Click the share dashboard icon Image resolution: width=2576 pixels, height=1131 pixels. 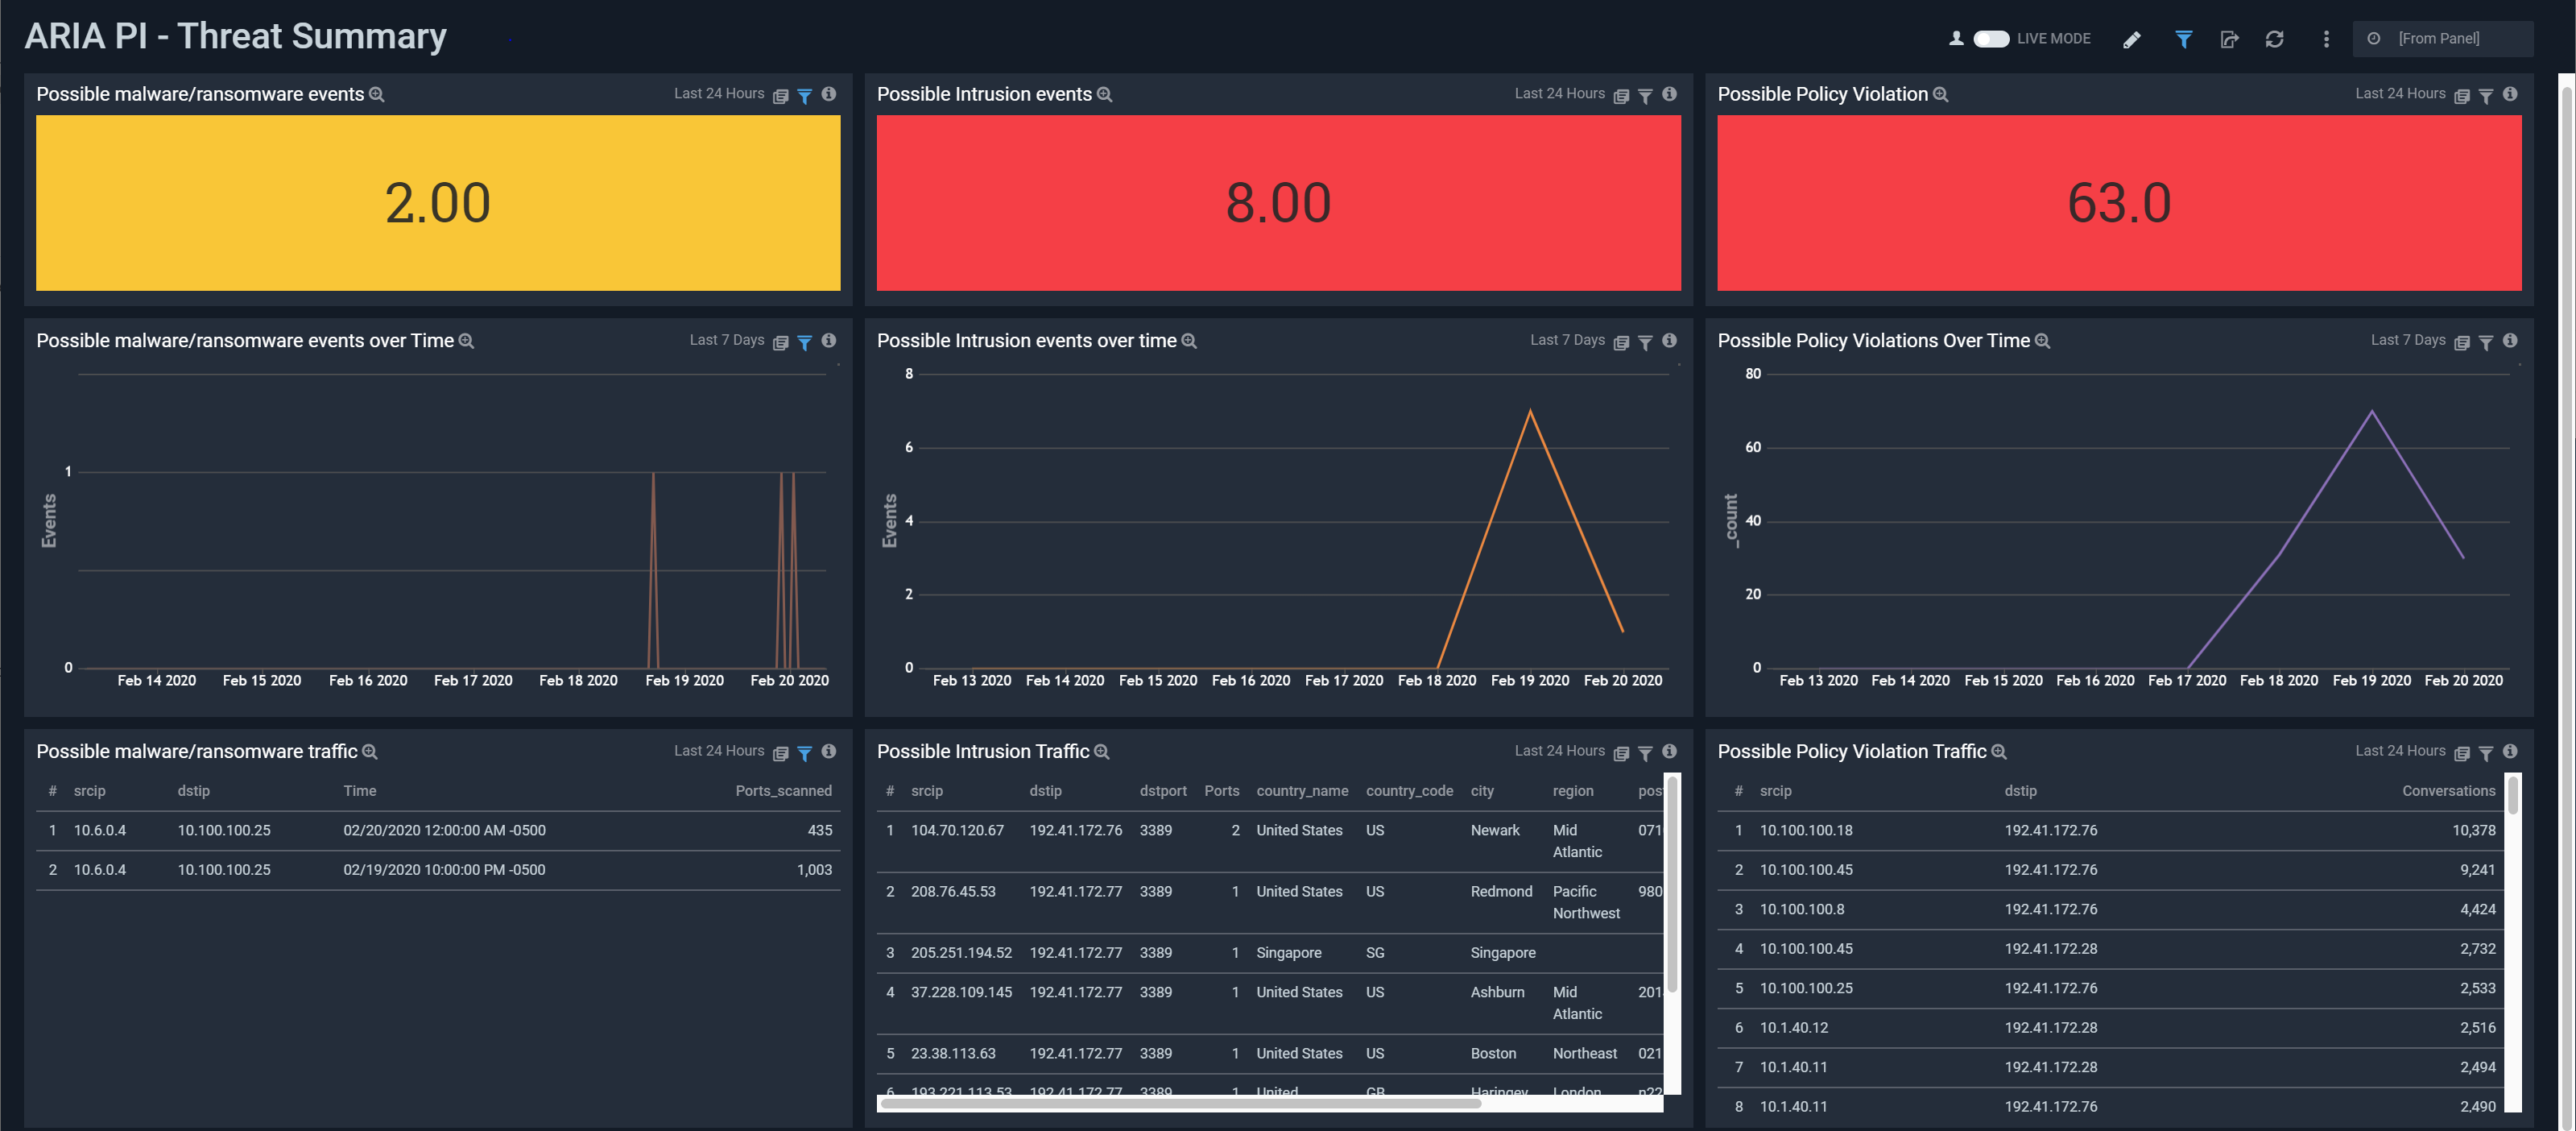pos(2229,39)
